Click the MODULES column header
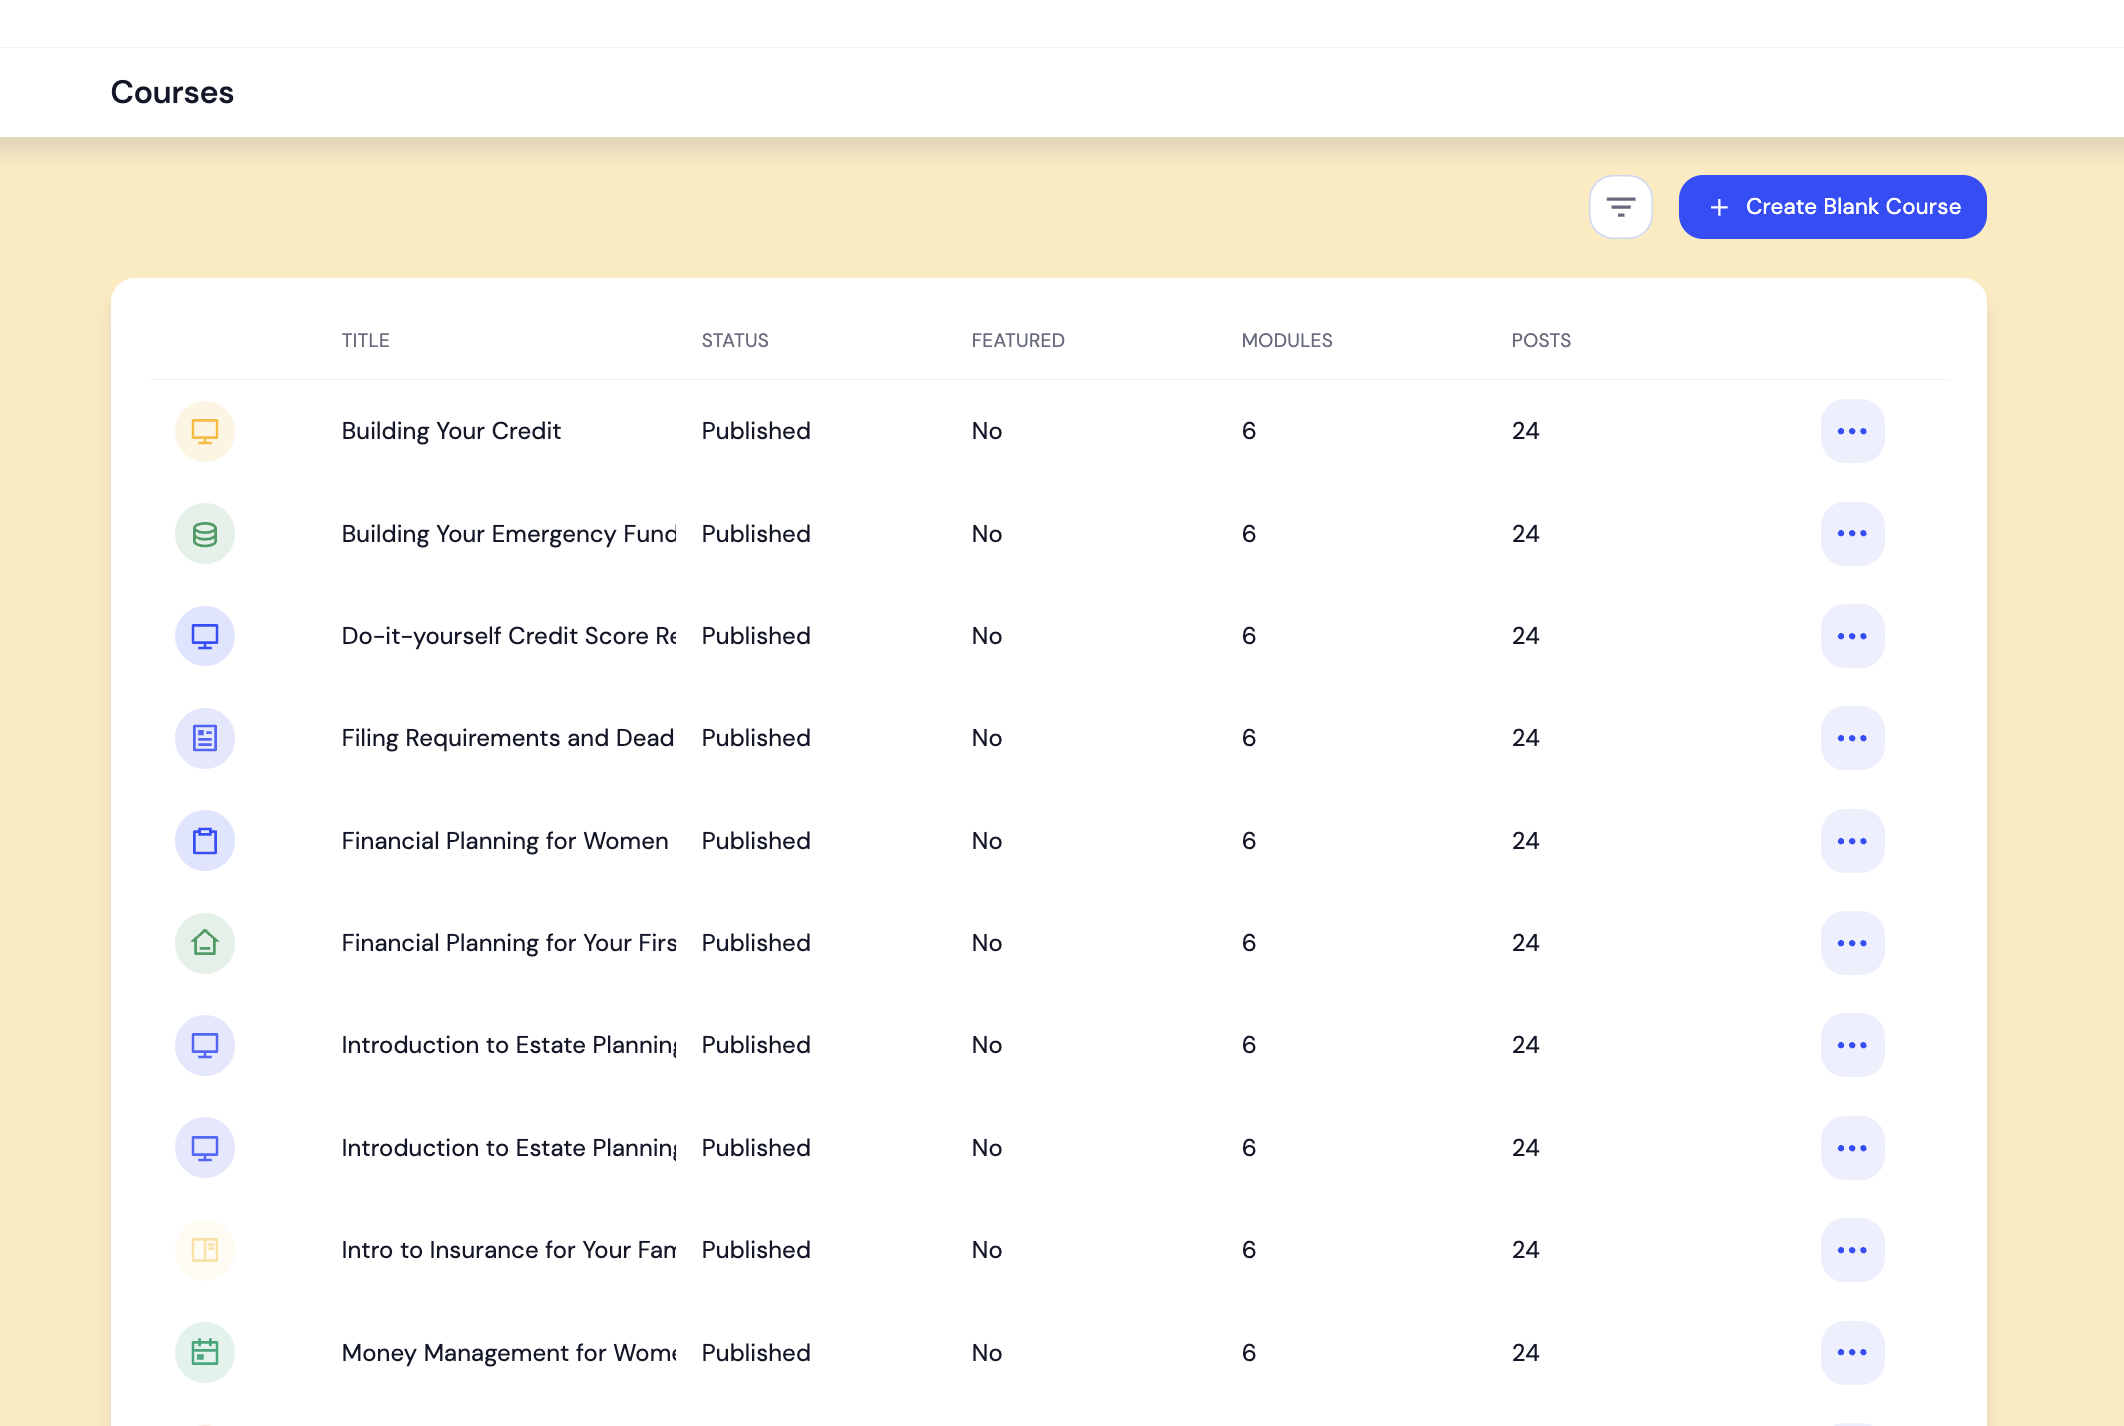This screenshot has width=2124, height=1426. (1287, 340)
